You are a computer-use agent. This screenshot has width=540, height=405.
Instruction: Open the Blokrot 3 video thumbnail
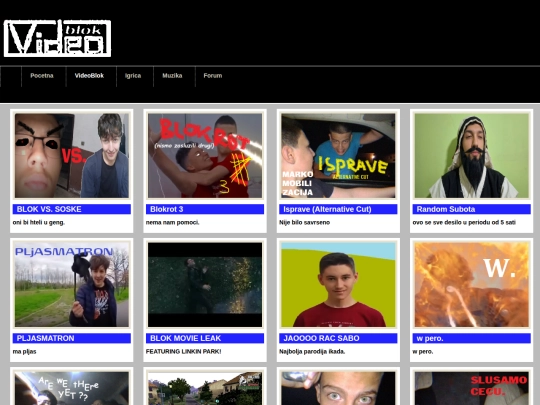pyautogui.click(x=205, y=156)
